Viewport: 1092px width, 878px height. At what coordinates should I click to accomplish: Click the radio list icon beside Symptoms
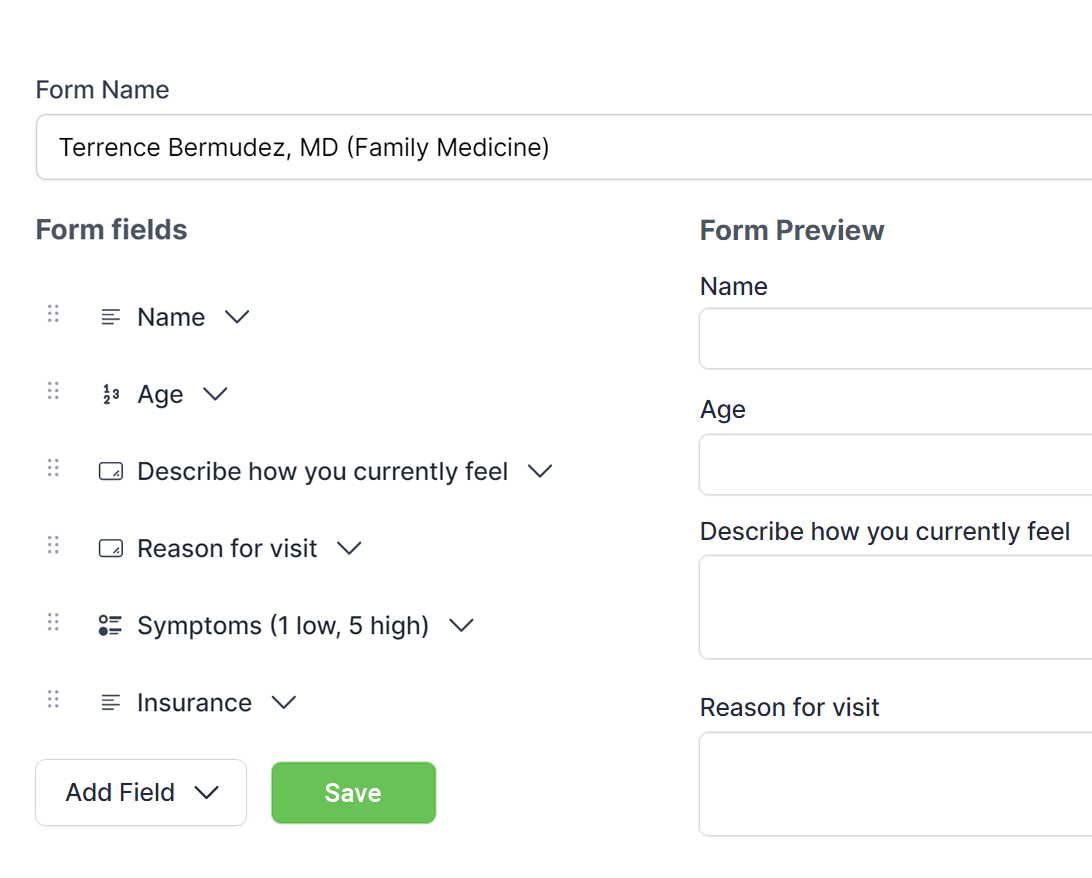pos(111,625)
